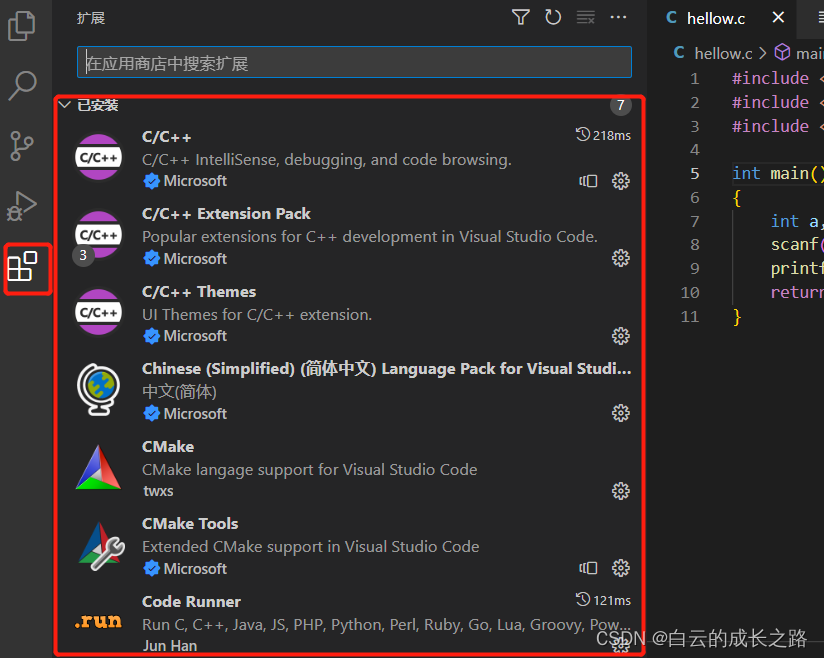
Task: Select the CMake triangle logo
Action: pos(98,467)
